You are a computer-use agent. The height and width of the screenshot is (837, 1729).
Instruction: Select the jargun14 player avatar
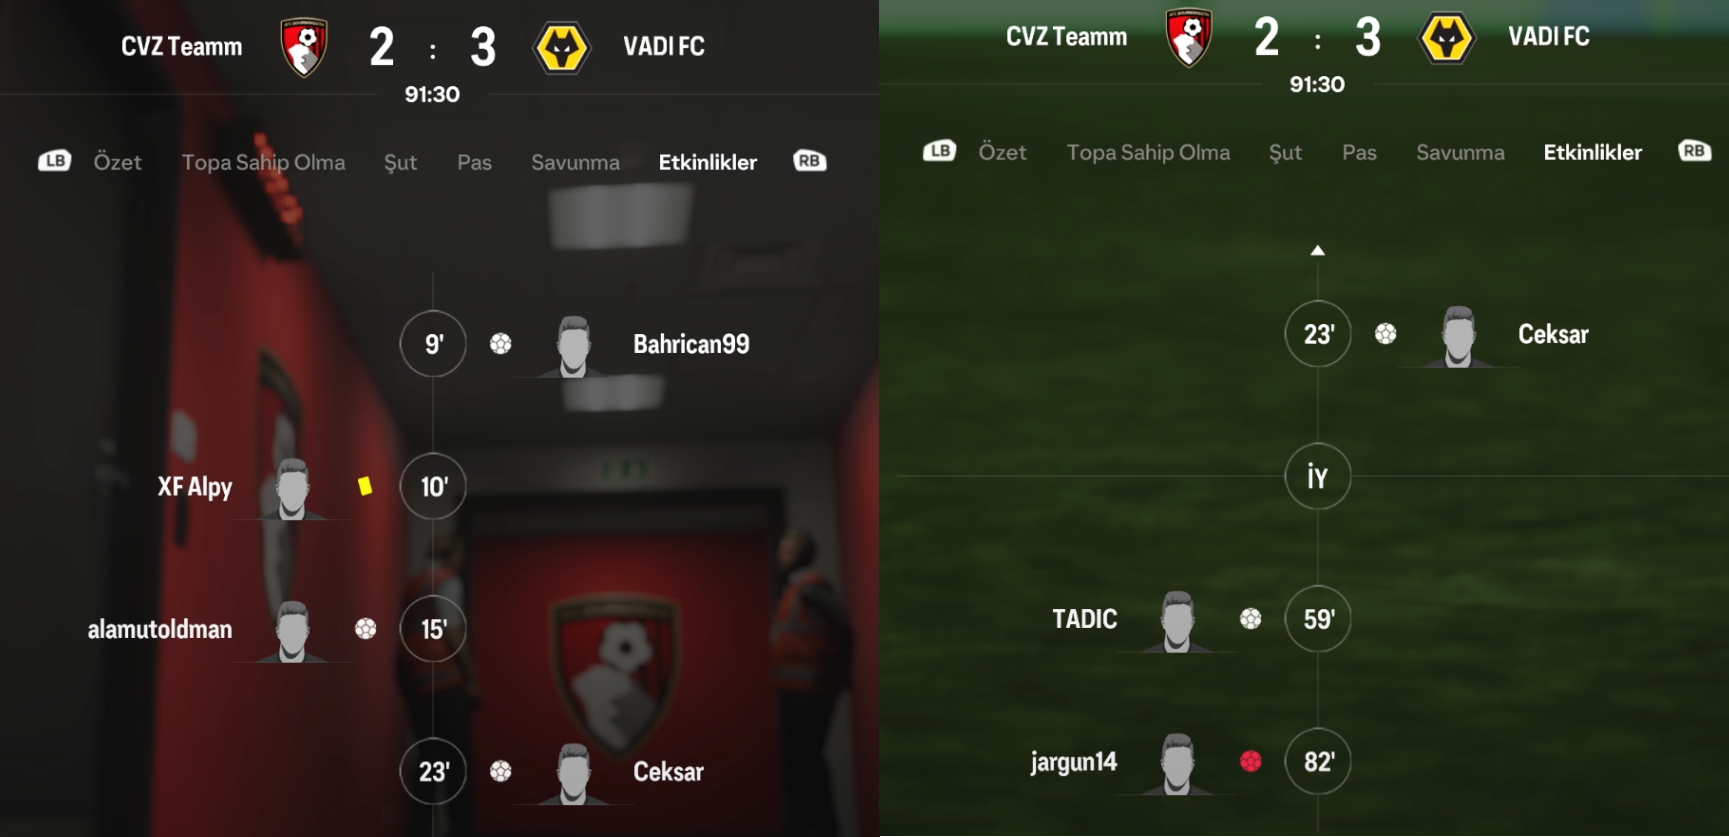coord(1177,764)
